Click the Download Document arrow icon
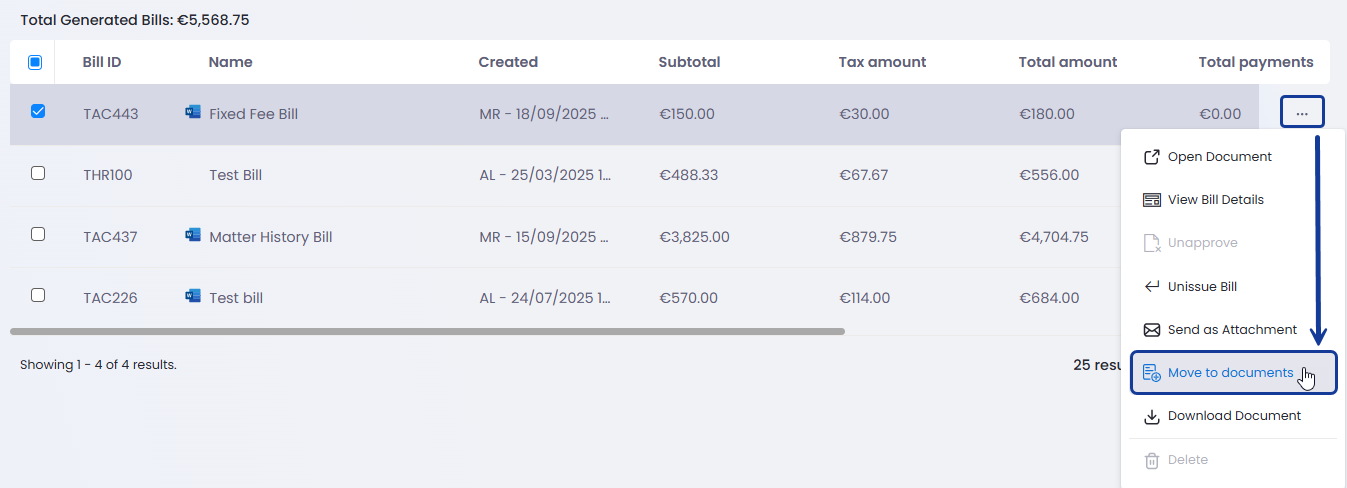Viewport: 1347px width, 488px height. coord(1152,416)
